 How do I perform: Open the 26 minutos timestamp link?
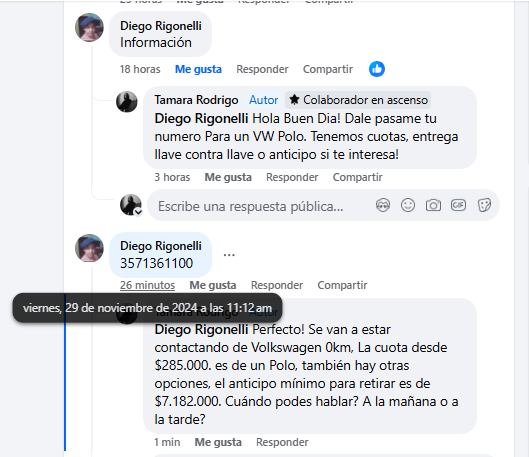(147, 285)
